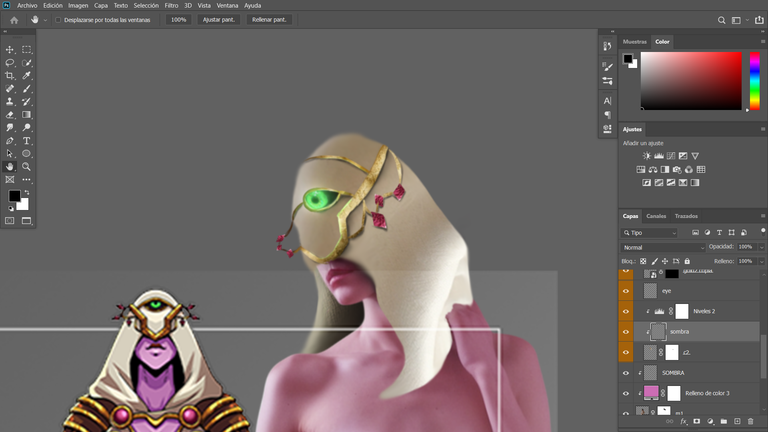This screenshot has height=432, width=768.
Task: Open layer styles fx button
Action: tap(684, 421)
